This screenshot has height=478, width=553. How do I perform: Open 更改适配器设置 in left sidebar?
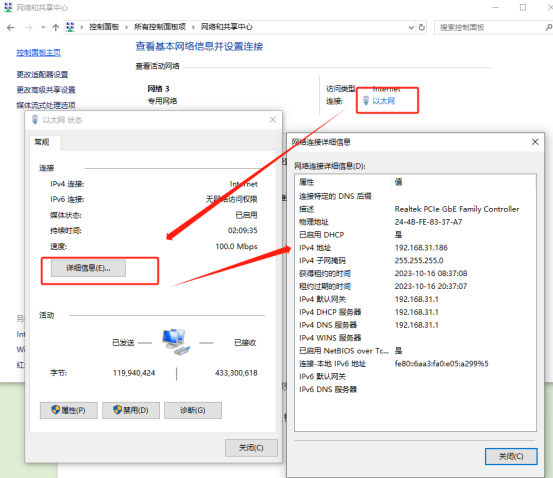click(42, 74)
